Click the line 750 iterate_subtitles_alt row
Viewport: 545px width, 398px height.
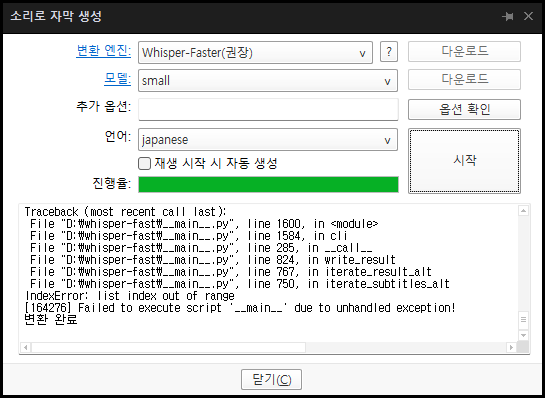(x=240, y=284)
